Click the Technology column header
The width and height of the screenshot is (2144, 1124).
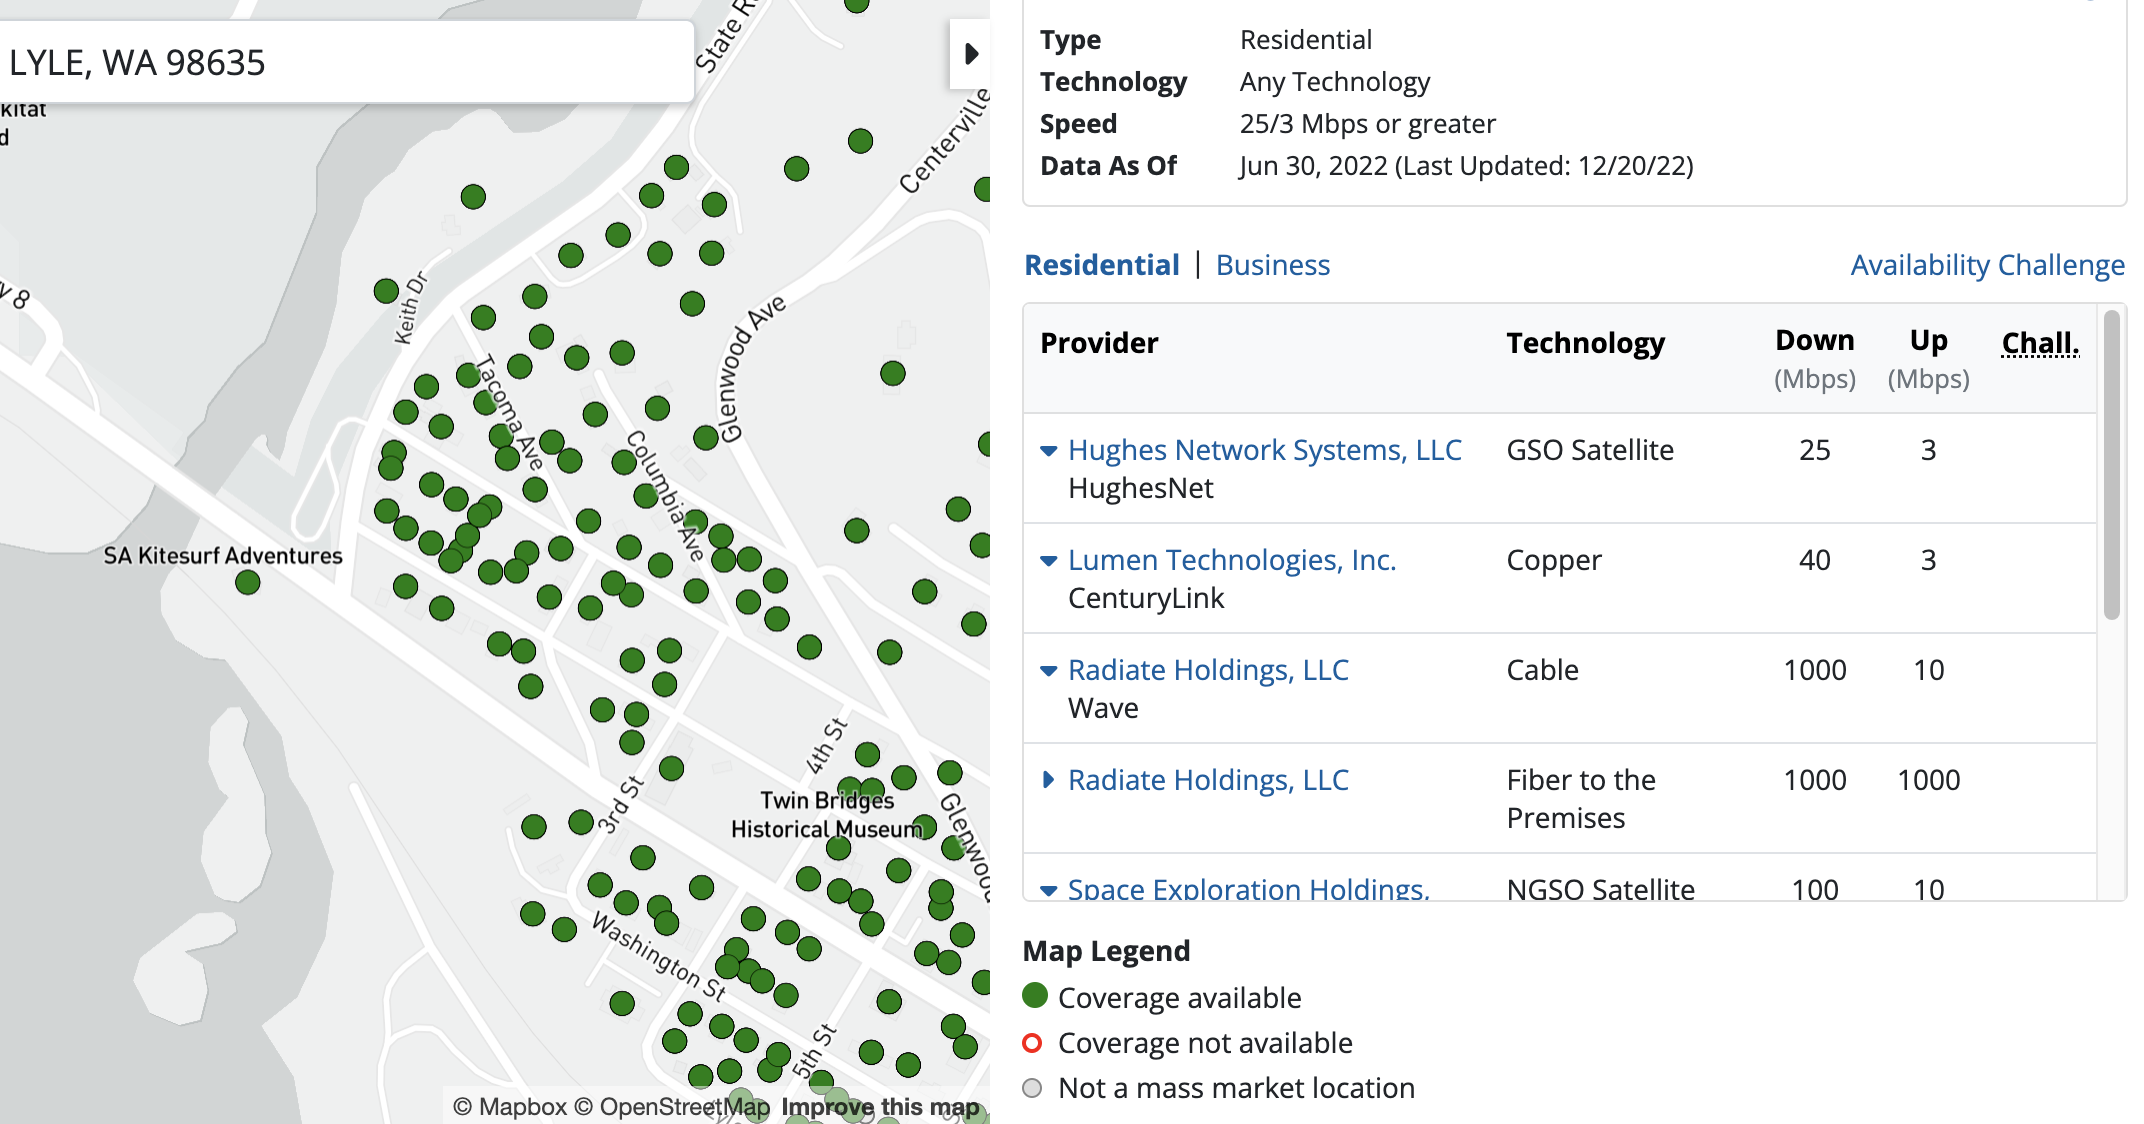coord(1586,343)
